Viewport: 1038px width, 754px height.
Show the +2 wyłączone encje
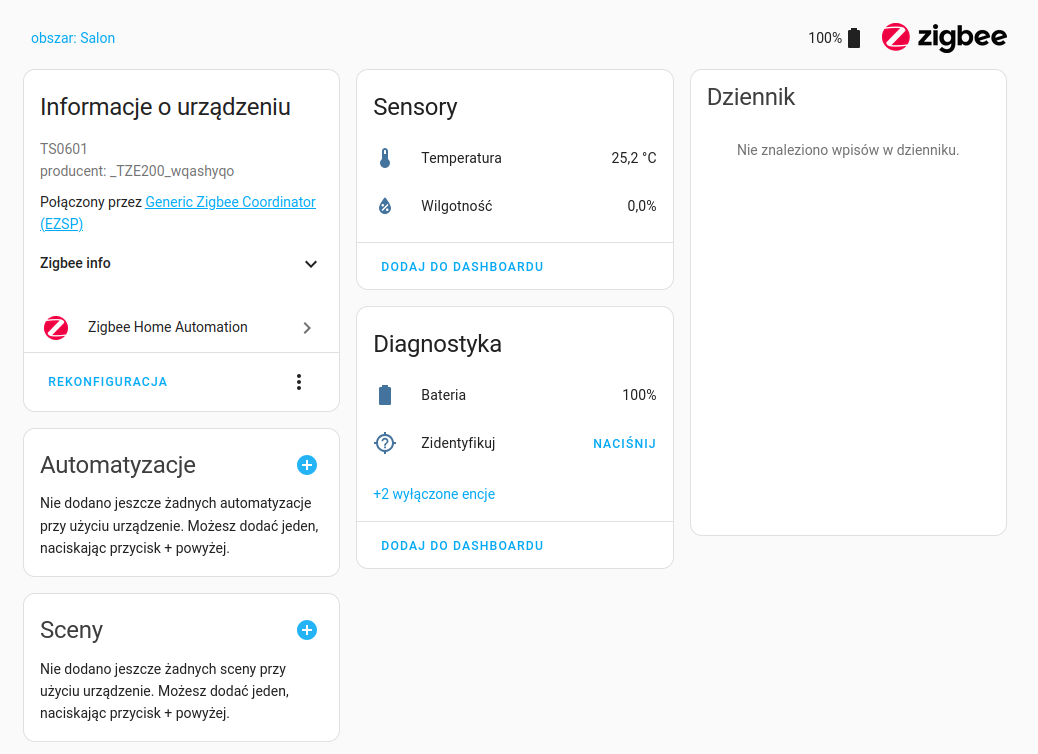[x=434, y=494]
